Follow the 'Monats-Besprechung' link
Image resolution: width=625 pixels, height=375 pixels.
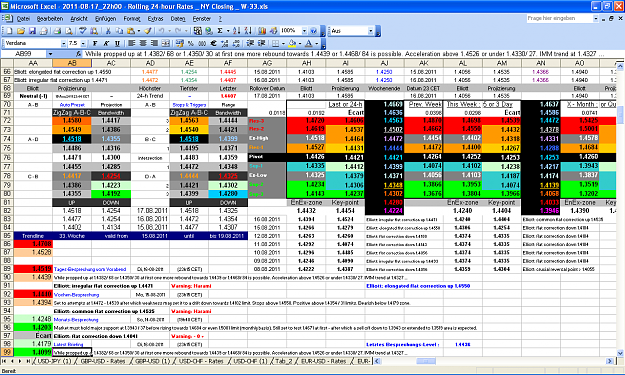click(x=76, y=320)
